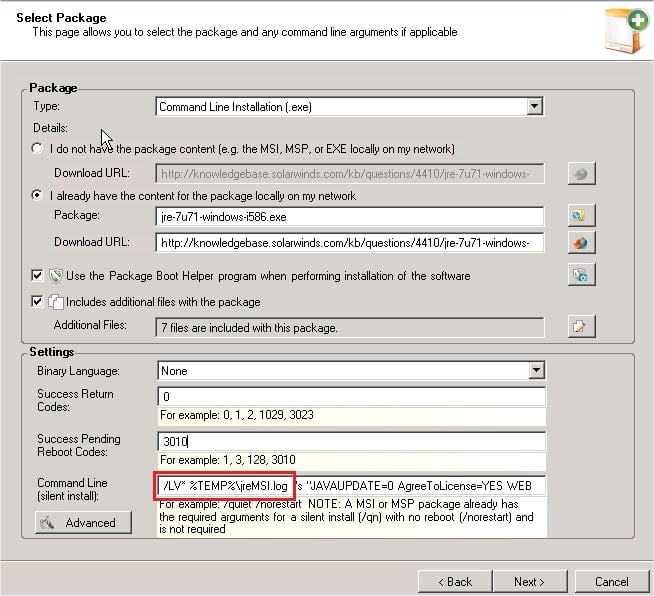
Task: Toggle Use the Package Boot Helper checkbox
Action: click(37, 275)
